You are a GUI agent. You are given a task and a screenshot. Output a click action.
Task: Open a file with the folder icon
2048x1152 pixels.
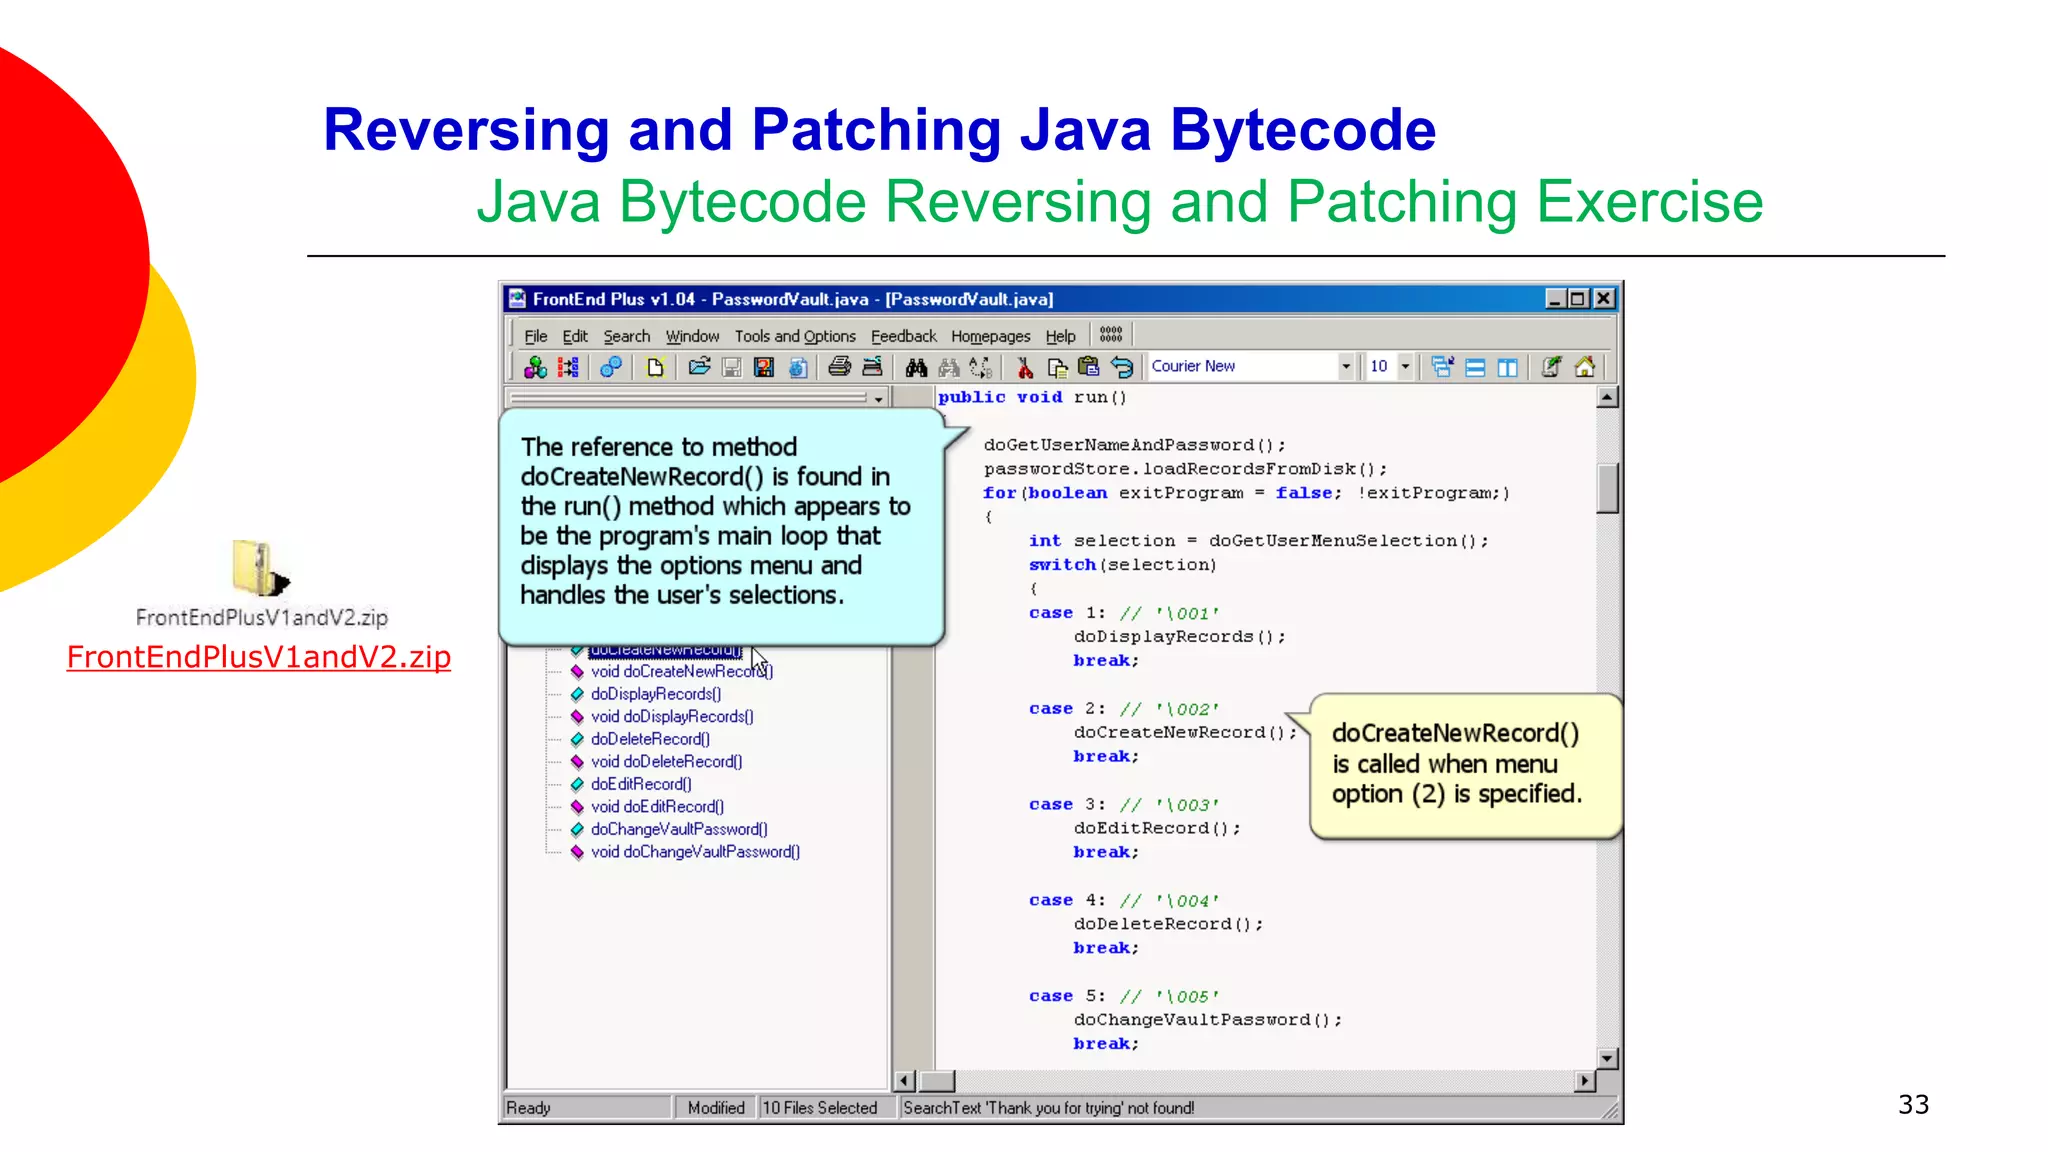tap(699, 367)
